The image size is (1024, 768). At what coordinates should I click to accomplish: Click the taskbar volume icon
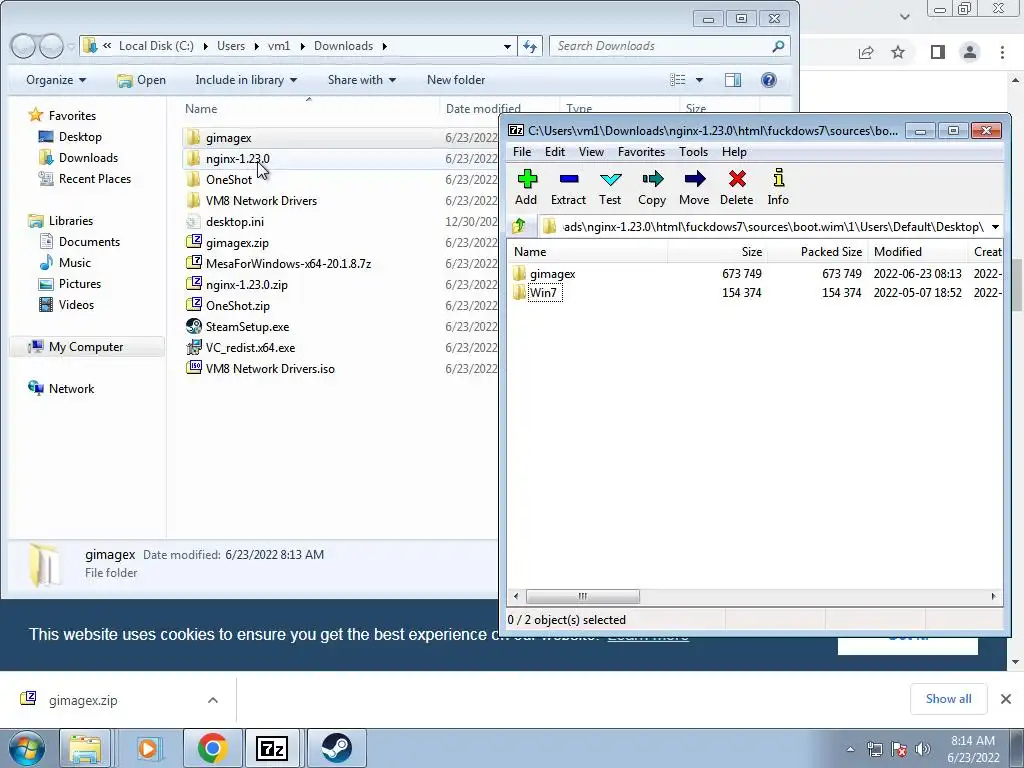(x=922, y=749)
